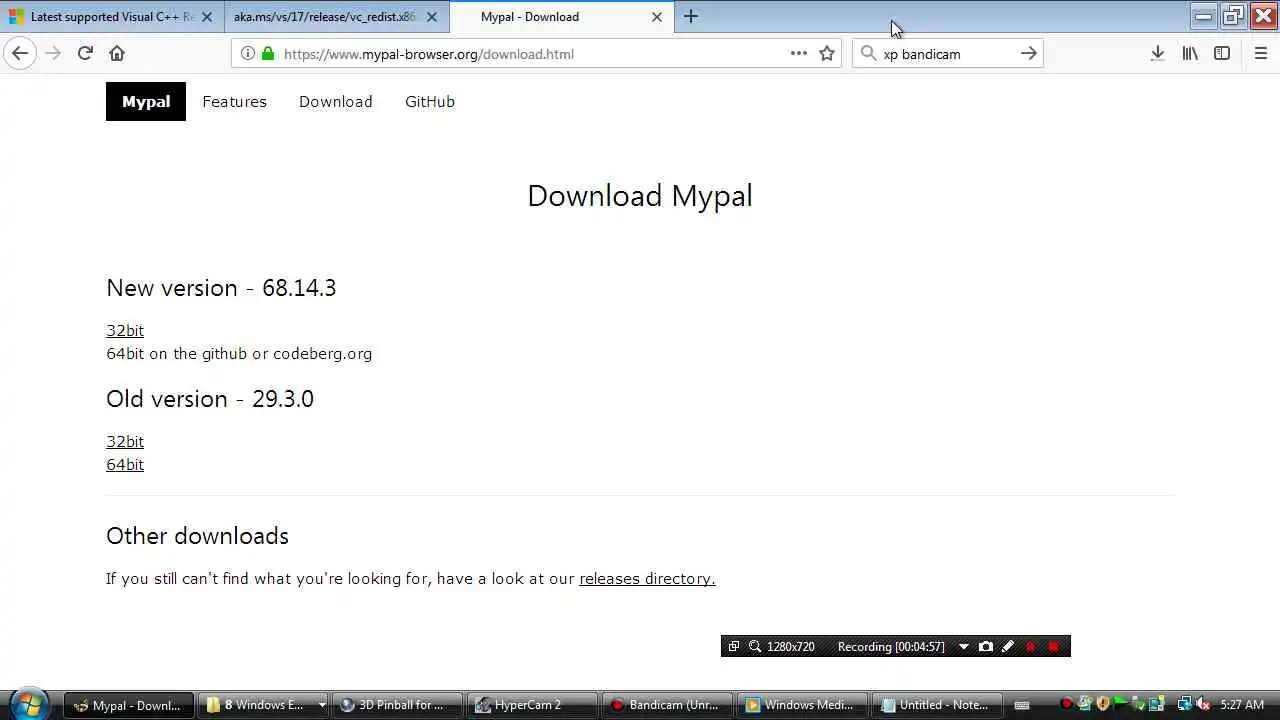Click the 5:27 AM clock
This screenshot has width=1280, height=720.
click(x=1242, y=705)
